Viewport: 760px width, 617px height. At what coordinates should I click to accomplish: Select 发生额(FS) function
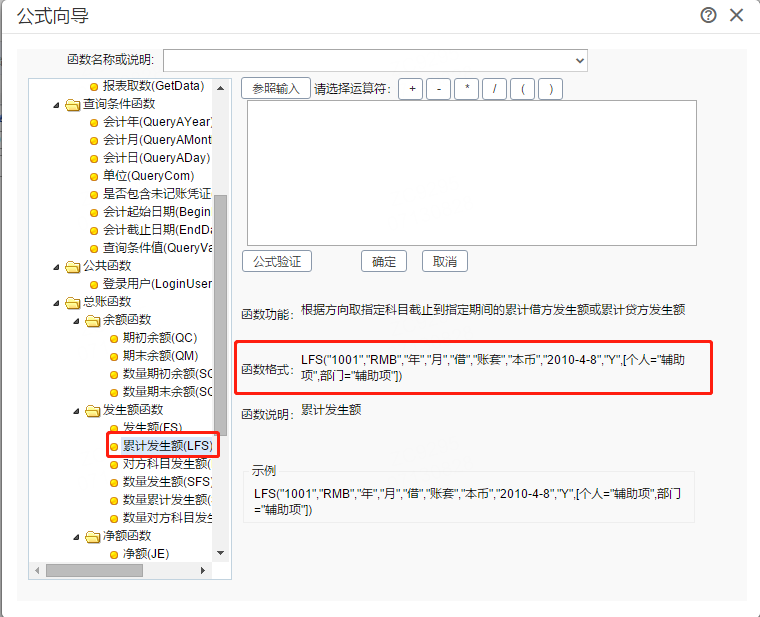click(152, 427)
